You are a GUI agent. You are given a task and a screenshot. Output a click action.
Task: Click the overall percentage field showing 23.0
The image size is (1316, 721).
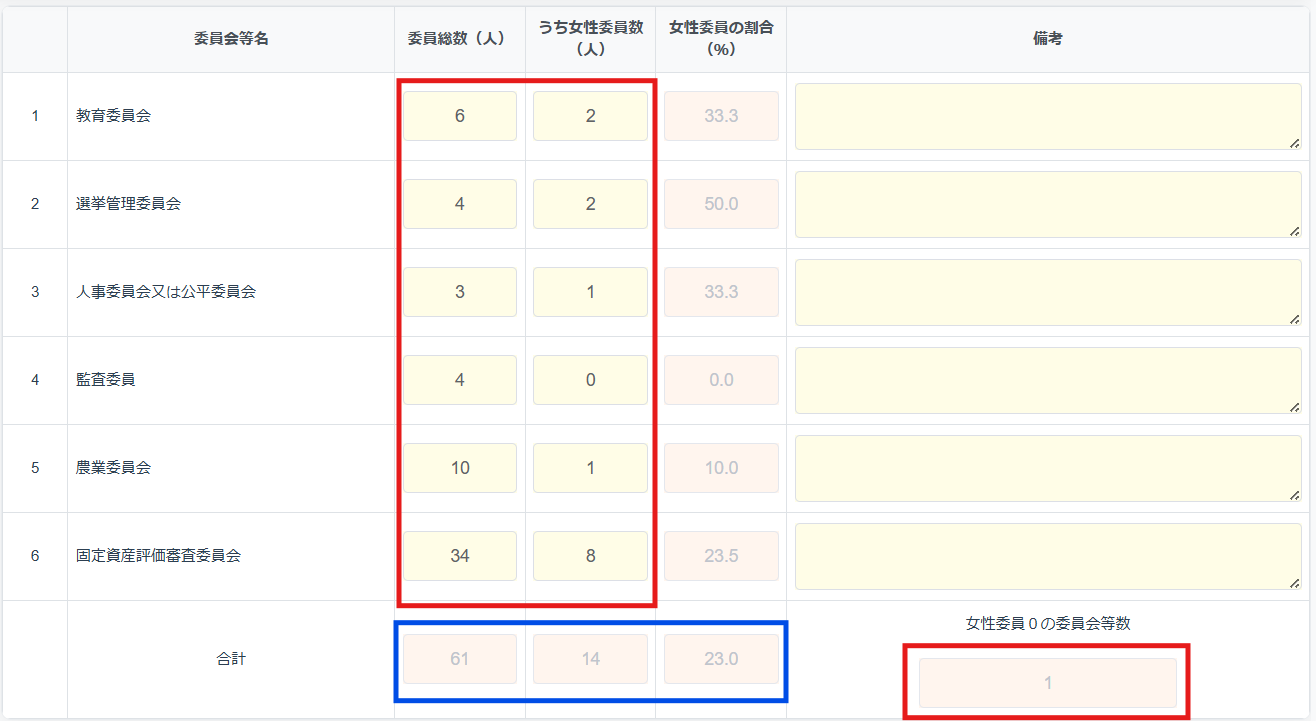pos(721,660)
